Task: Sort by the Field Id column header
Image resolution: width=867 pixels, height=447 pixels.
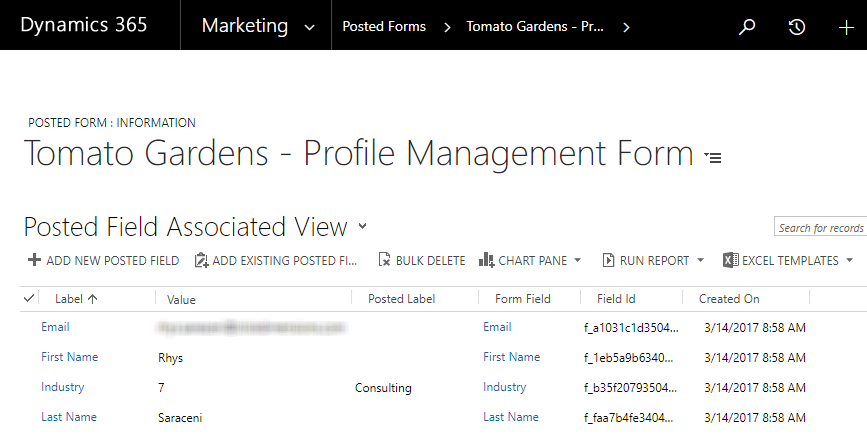Action: [x=616, y=299]
